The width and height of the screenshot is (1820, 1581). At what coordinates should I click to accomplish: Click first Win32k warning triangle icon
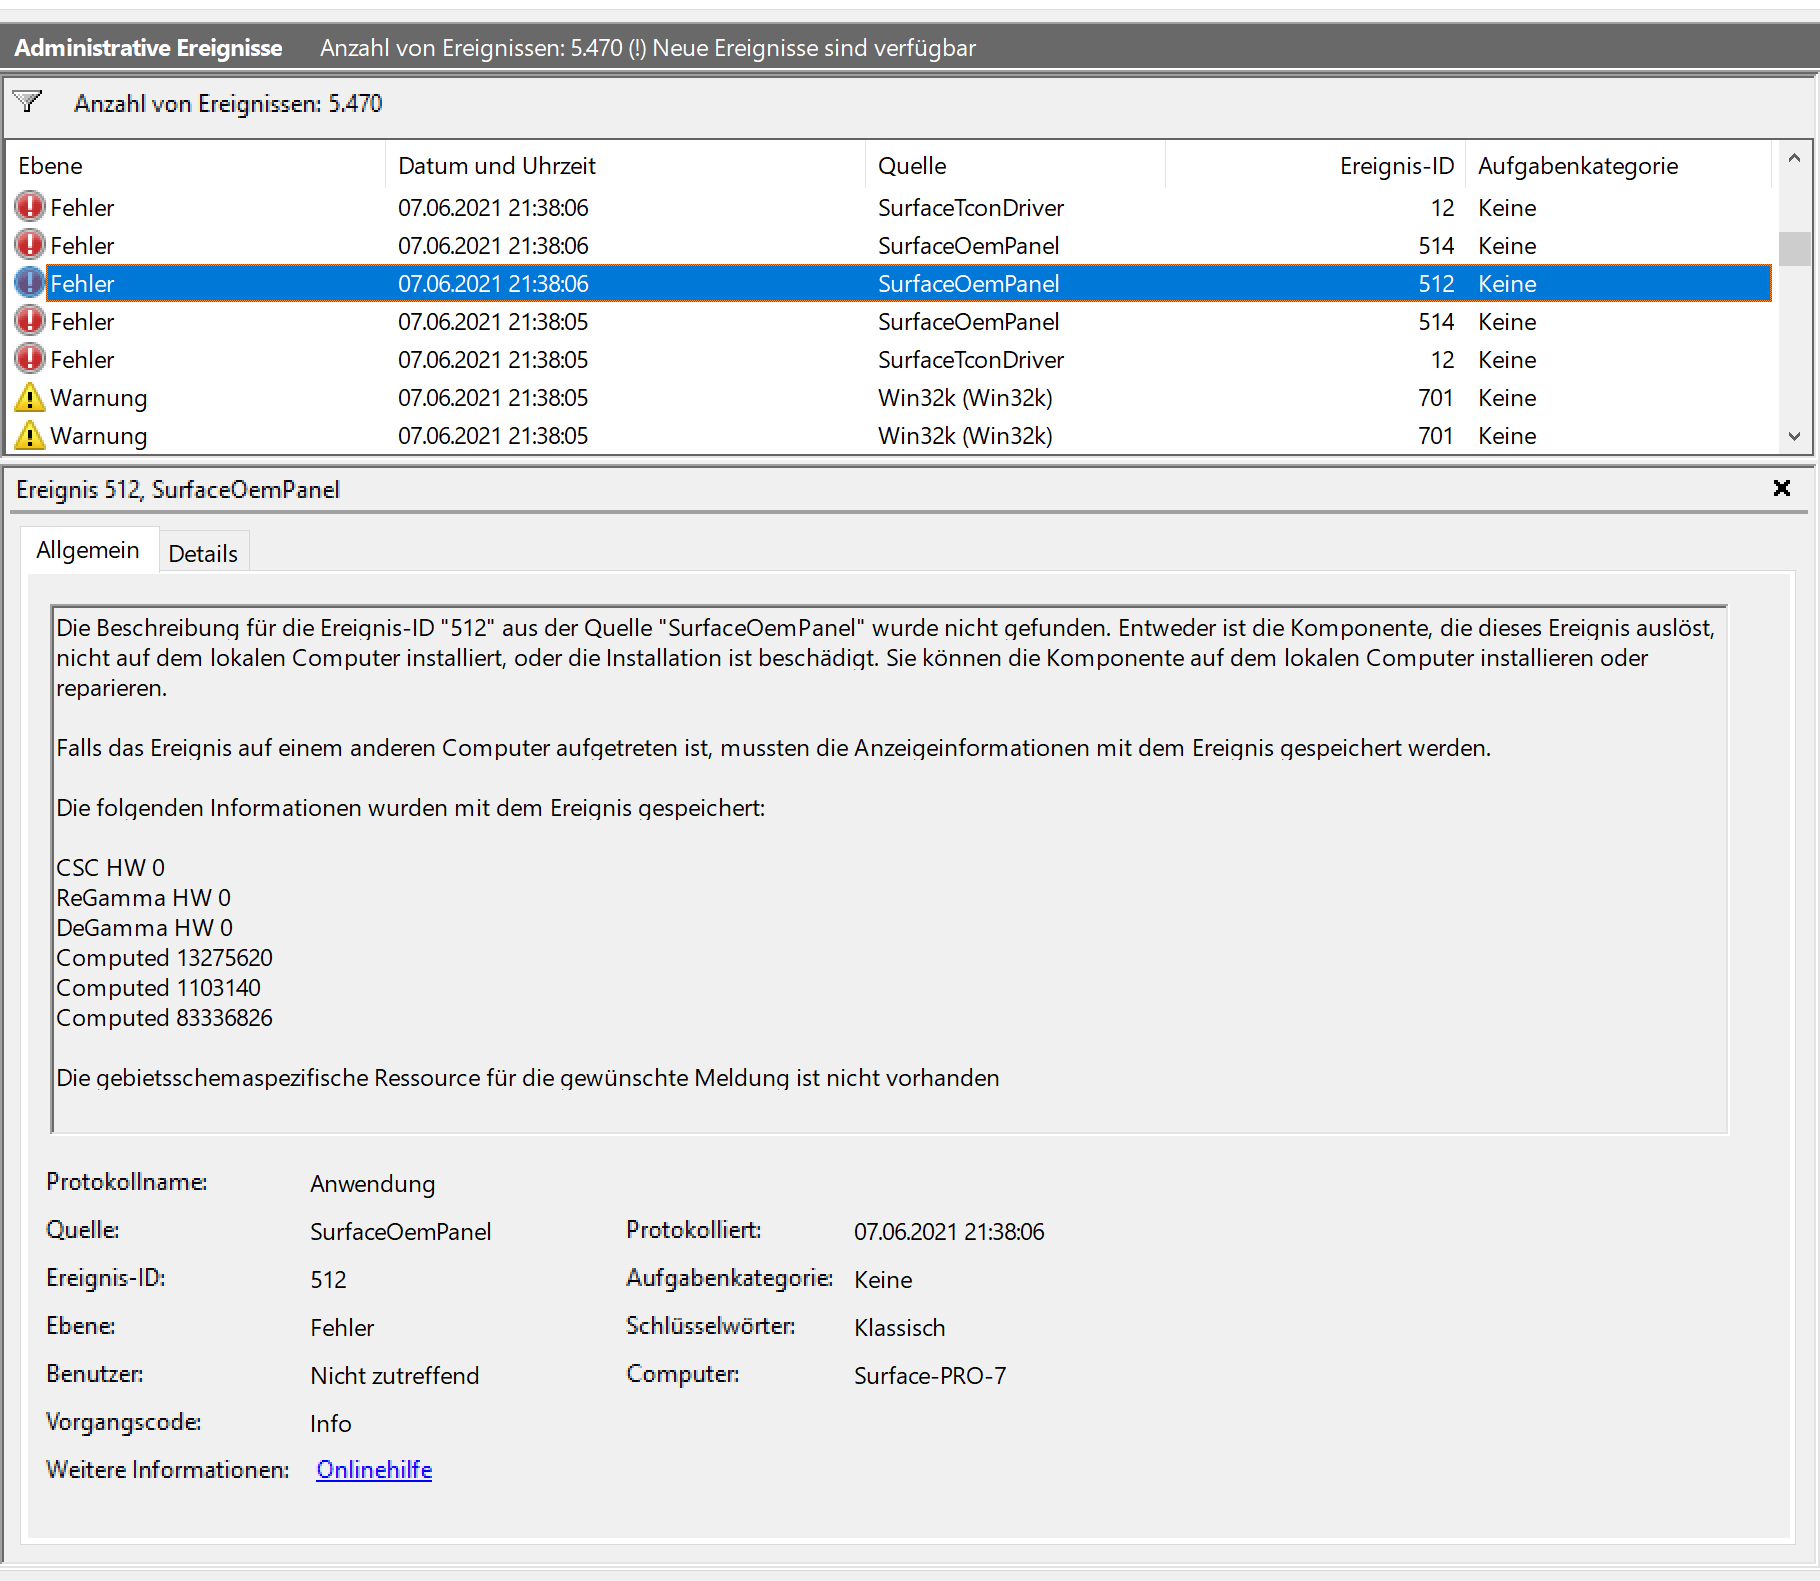point(30,397)
